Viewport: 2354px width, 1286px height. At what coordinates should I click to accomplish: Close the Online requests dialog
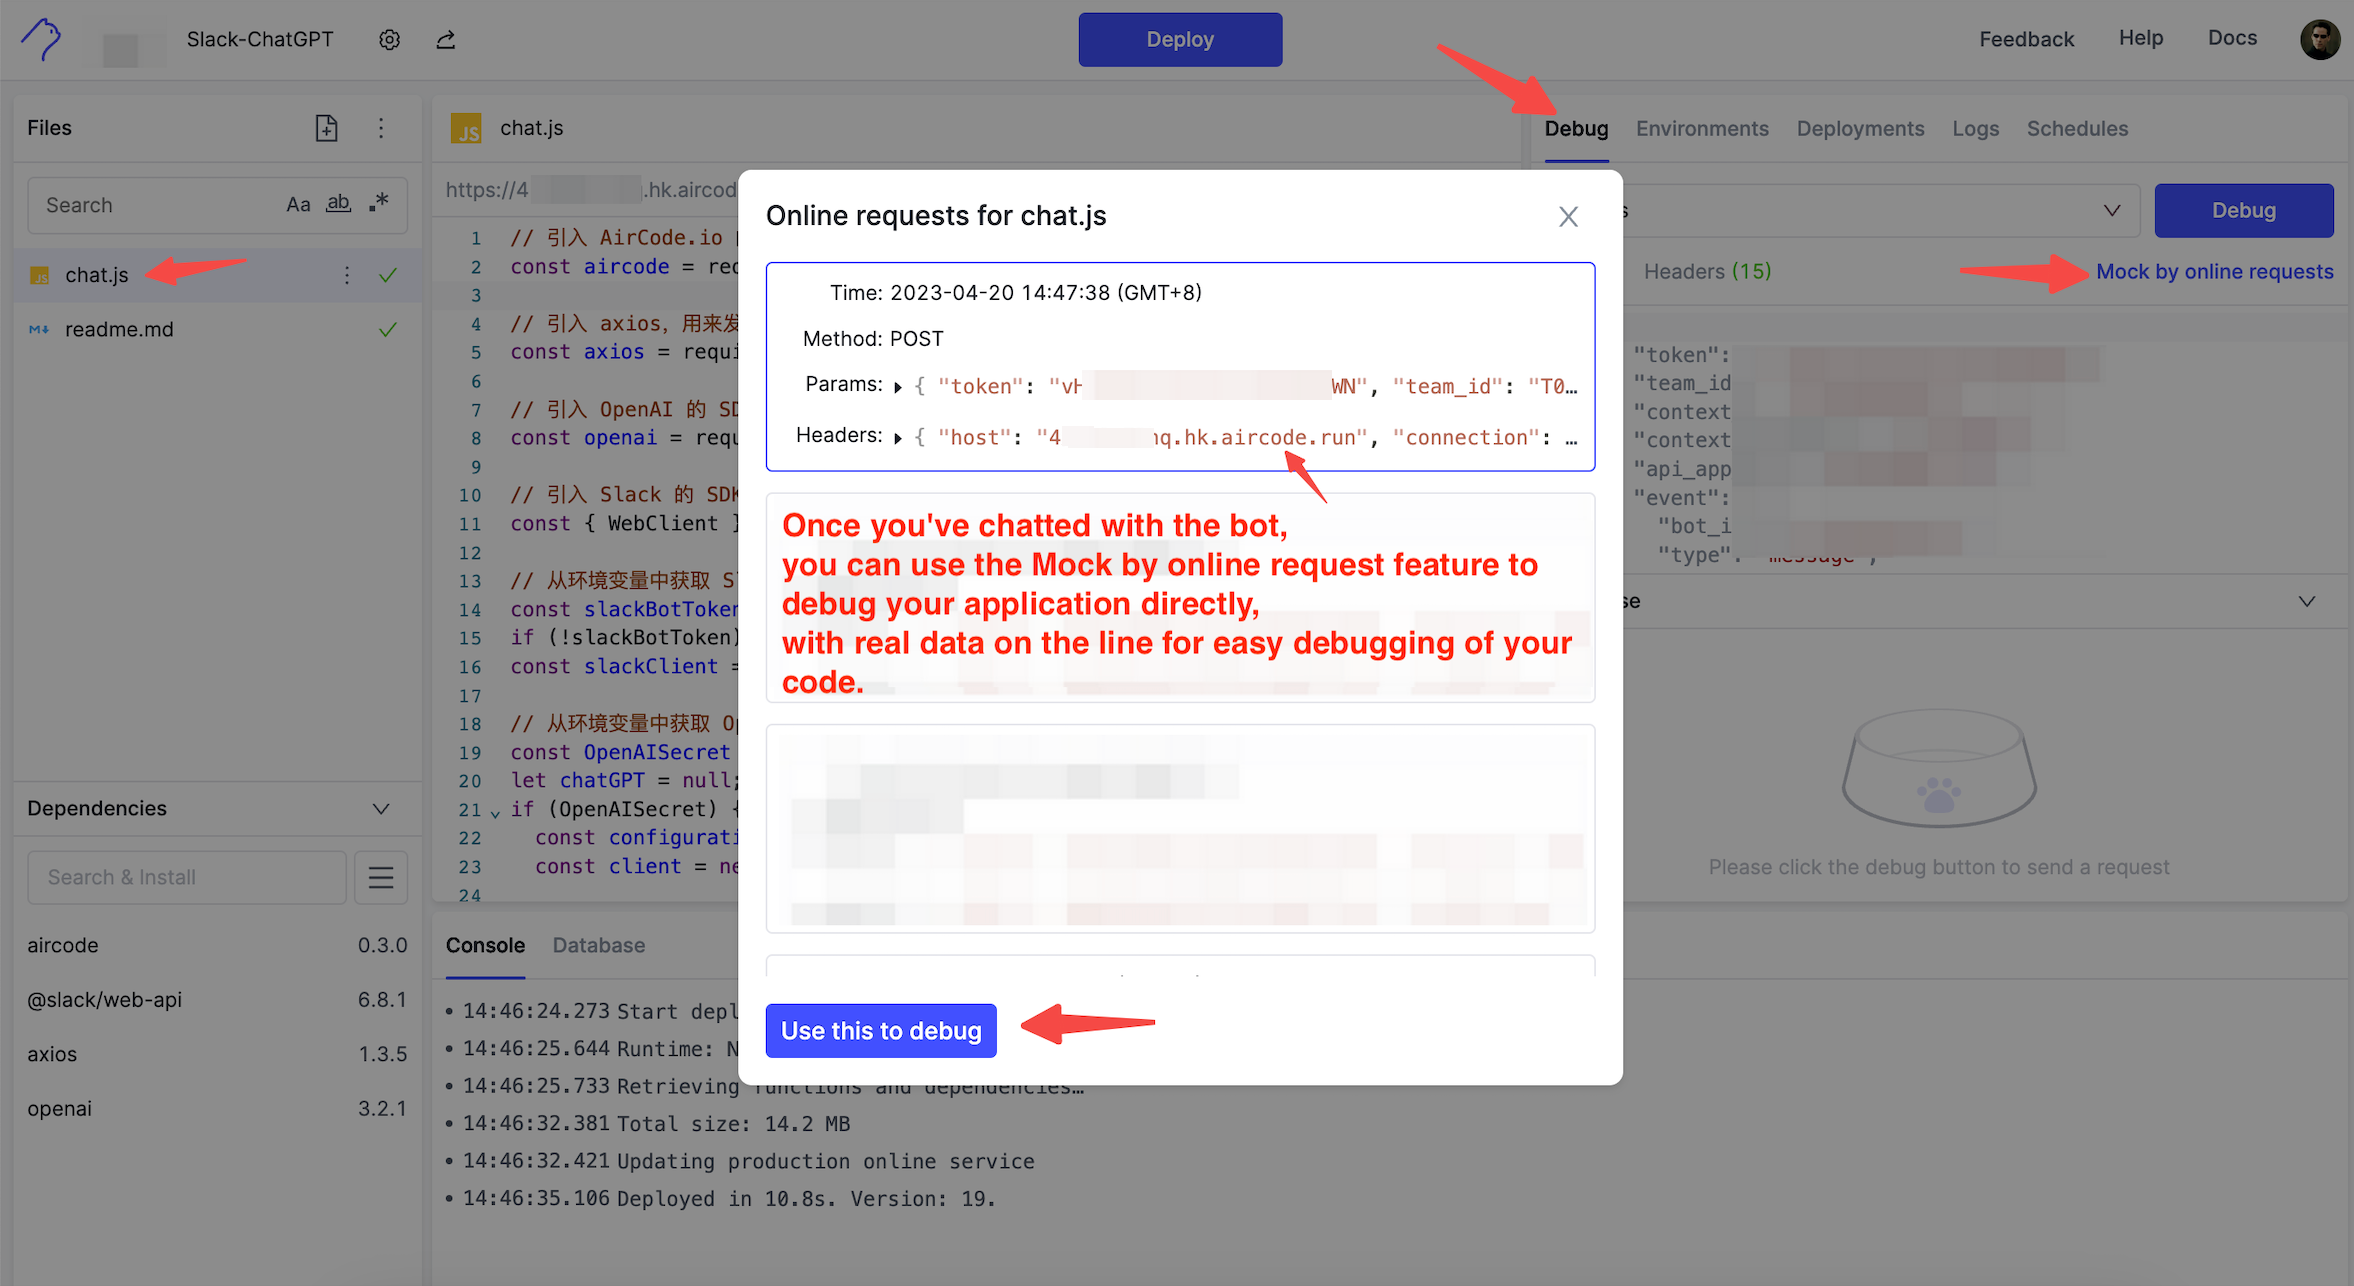[x=1568, y=216]
